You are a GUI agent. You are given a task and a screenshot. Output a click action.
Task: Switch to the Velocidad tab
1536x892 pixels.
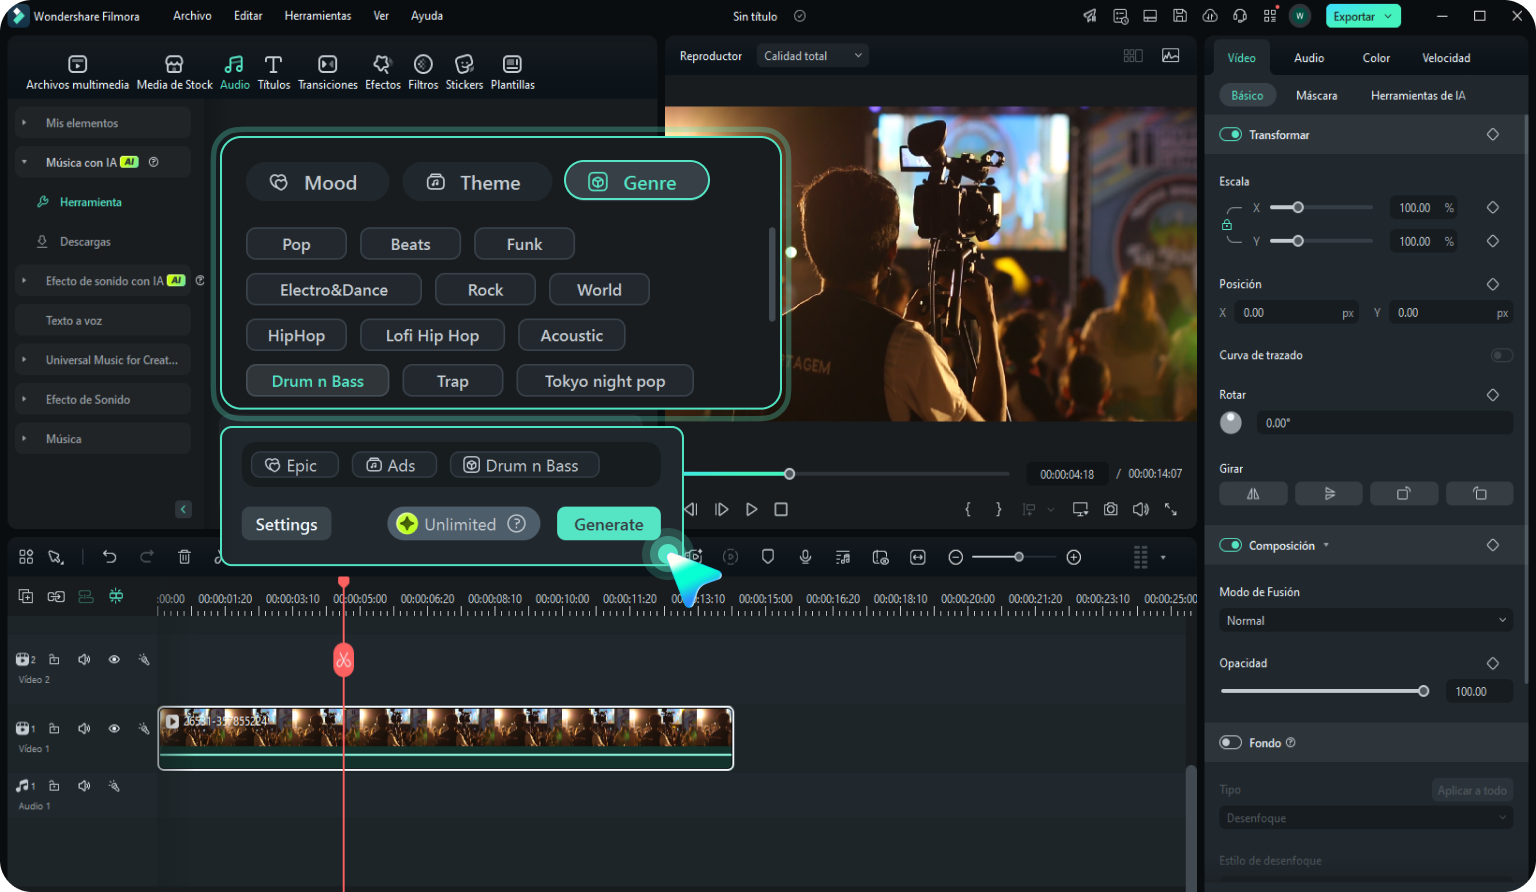click(x=1446, y=58)
